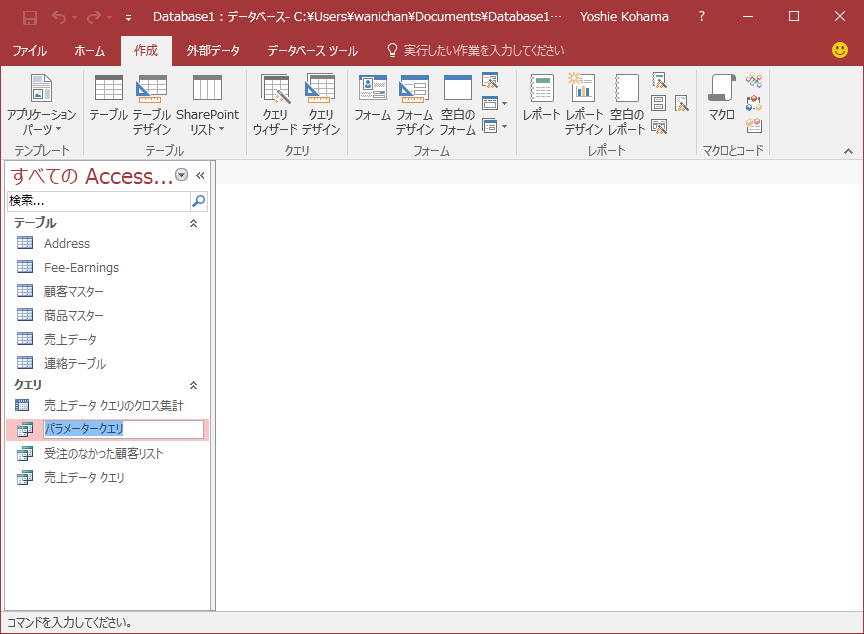Open the Visual Basic editor icon
The image size is (864, 634).
(x=754, y=126)
